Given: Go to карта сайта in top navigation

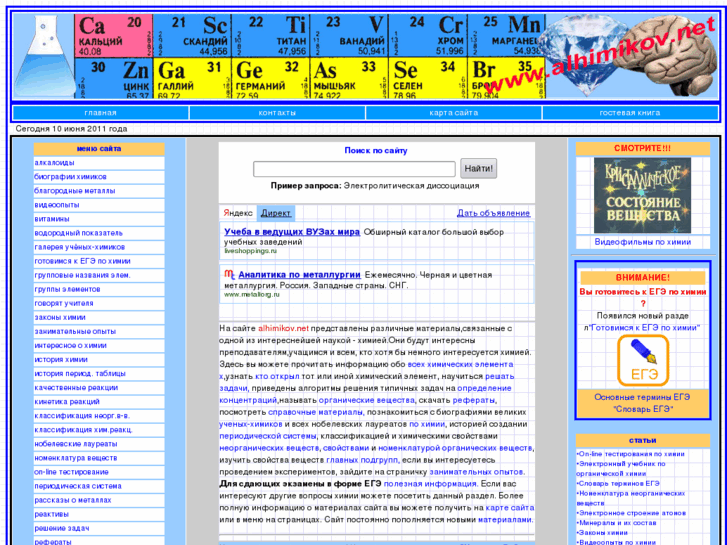Looking at the screenshot, I should point(453,113).
